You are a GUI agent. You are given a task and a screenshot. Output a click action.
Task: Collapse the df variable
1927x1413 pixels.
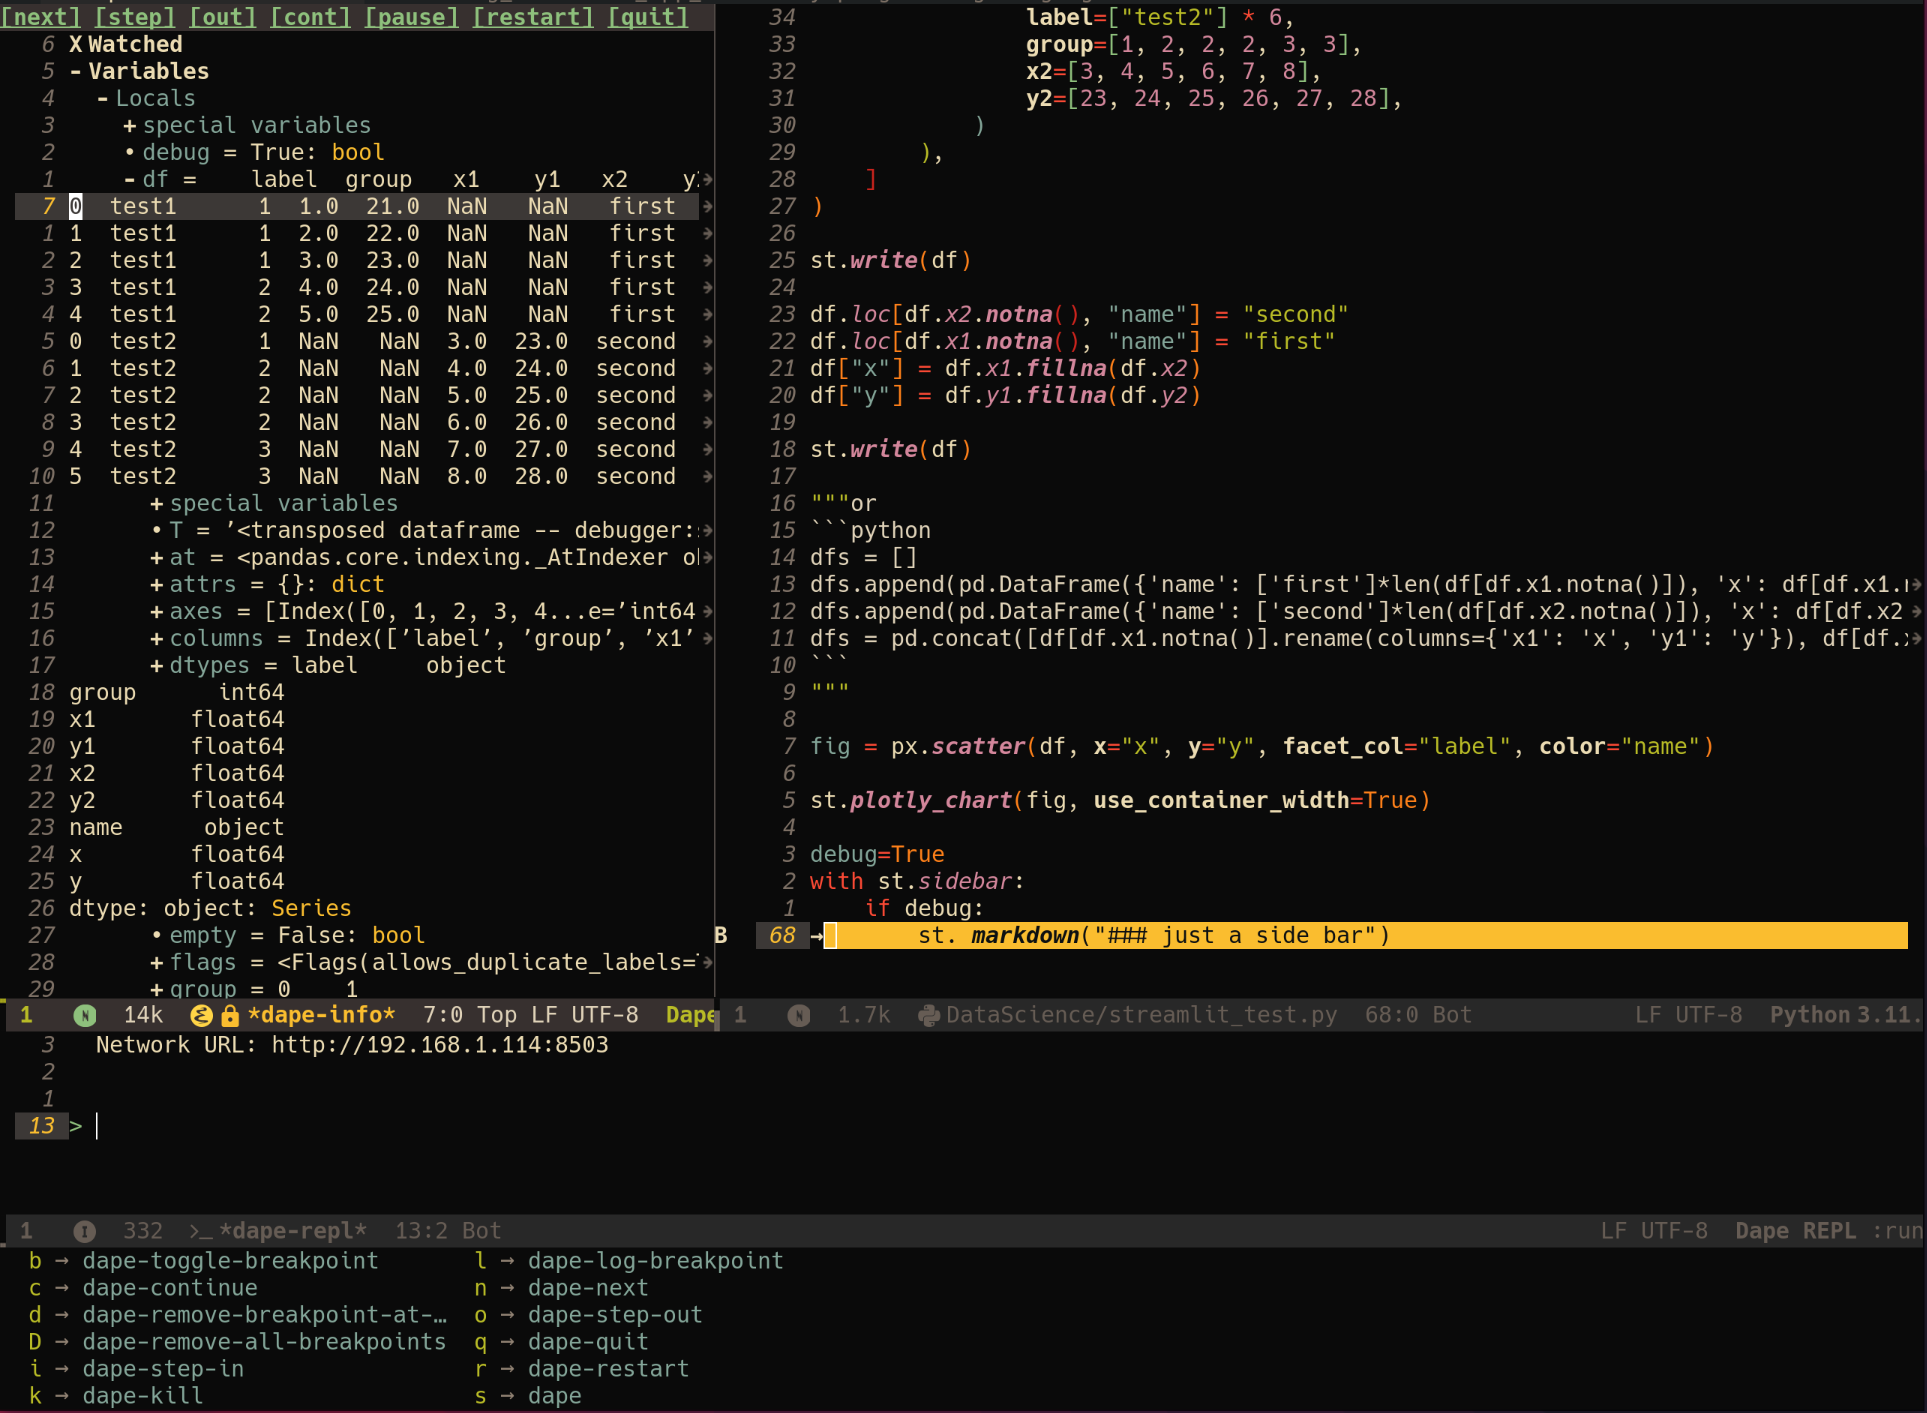[x=130, y=179]
